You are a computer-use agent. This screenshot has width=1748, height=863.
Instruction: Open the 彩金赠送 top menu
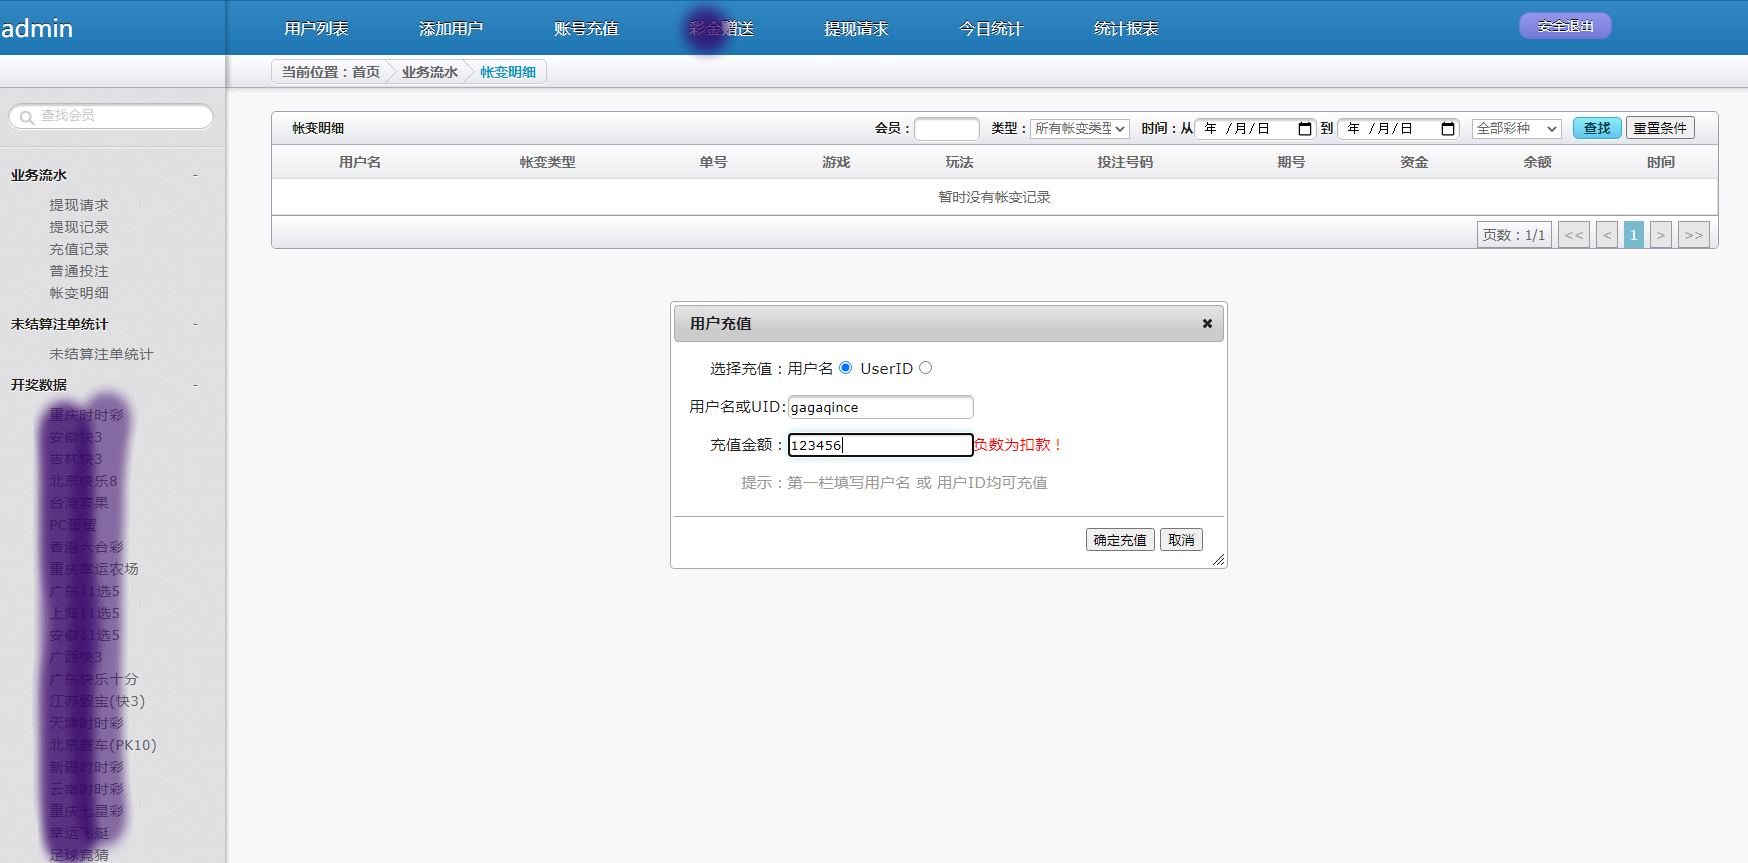click(x=721, y=29)
